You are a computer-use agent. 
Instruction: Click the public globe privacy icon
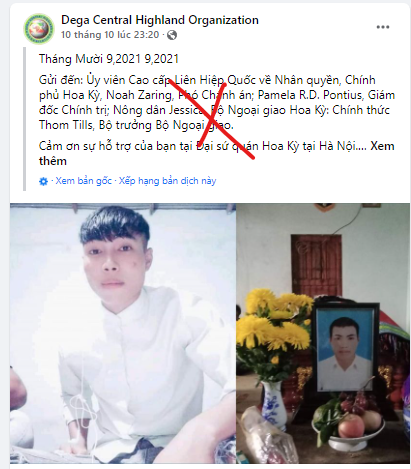tap(172, 35)
